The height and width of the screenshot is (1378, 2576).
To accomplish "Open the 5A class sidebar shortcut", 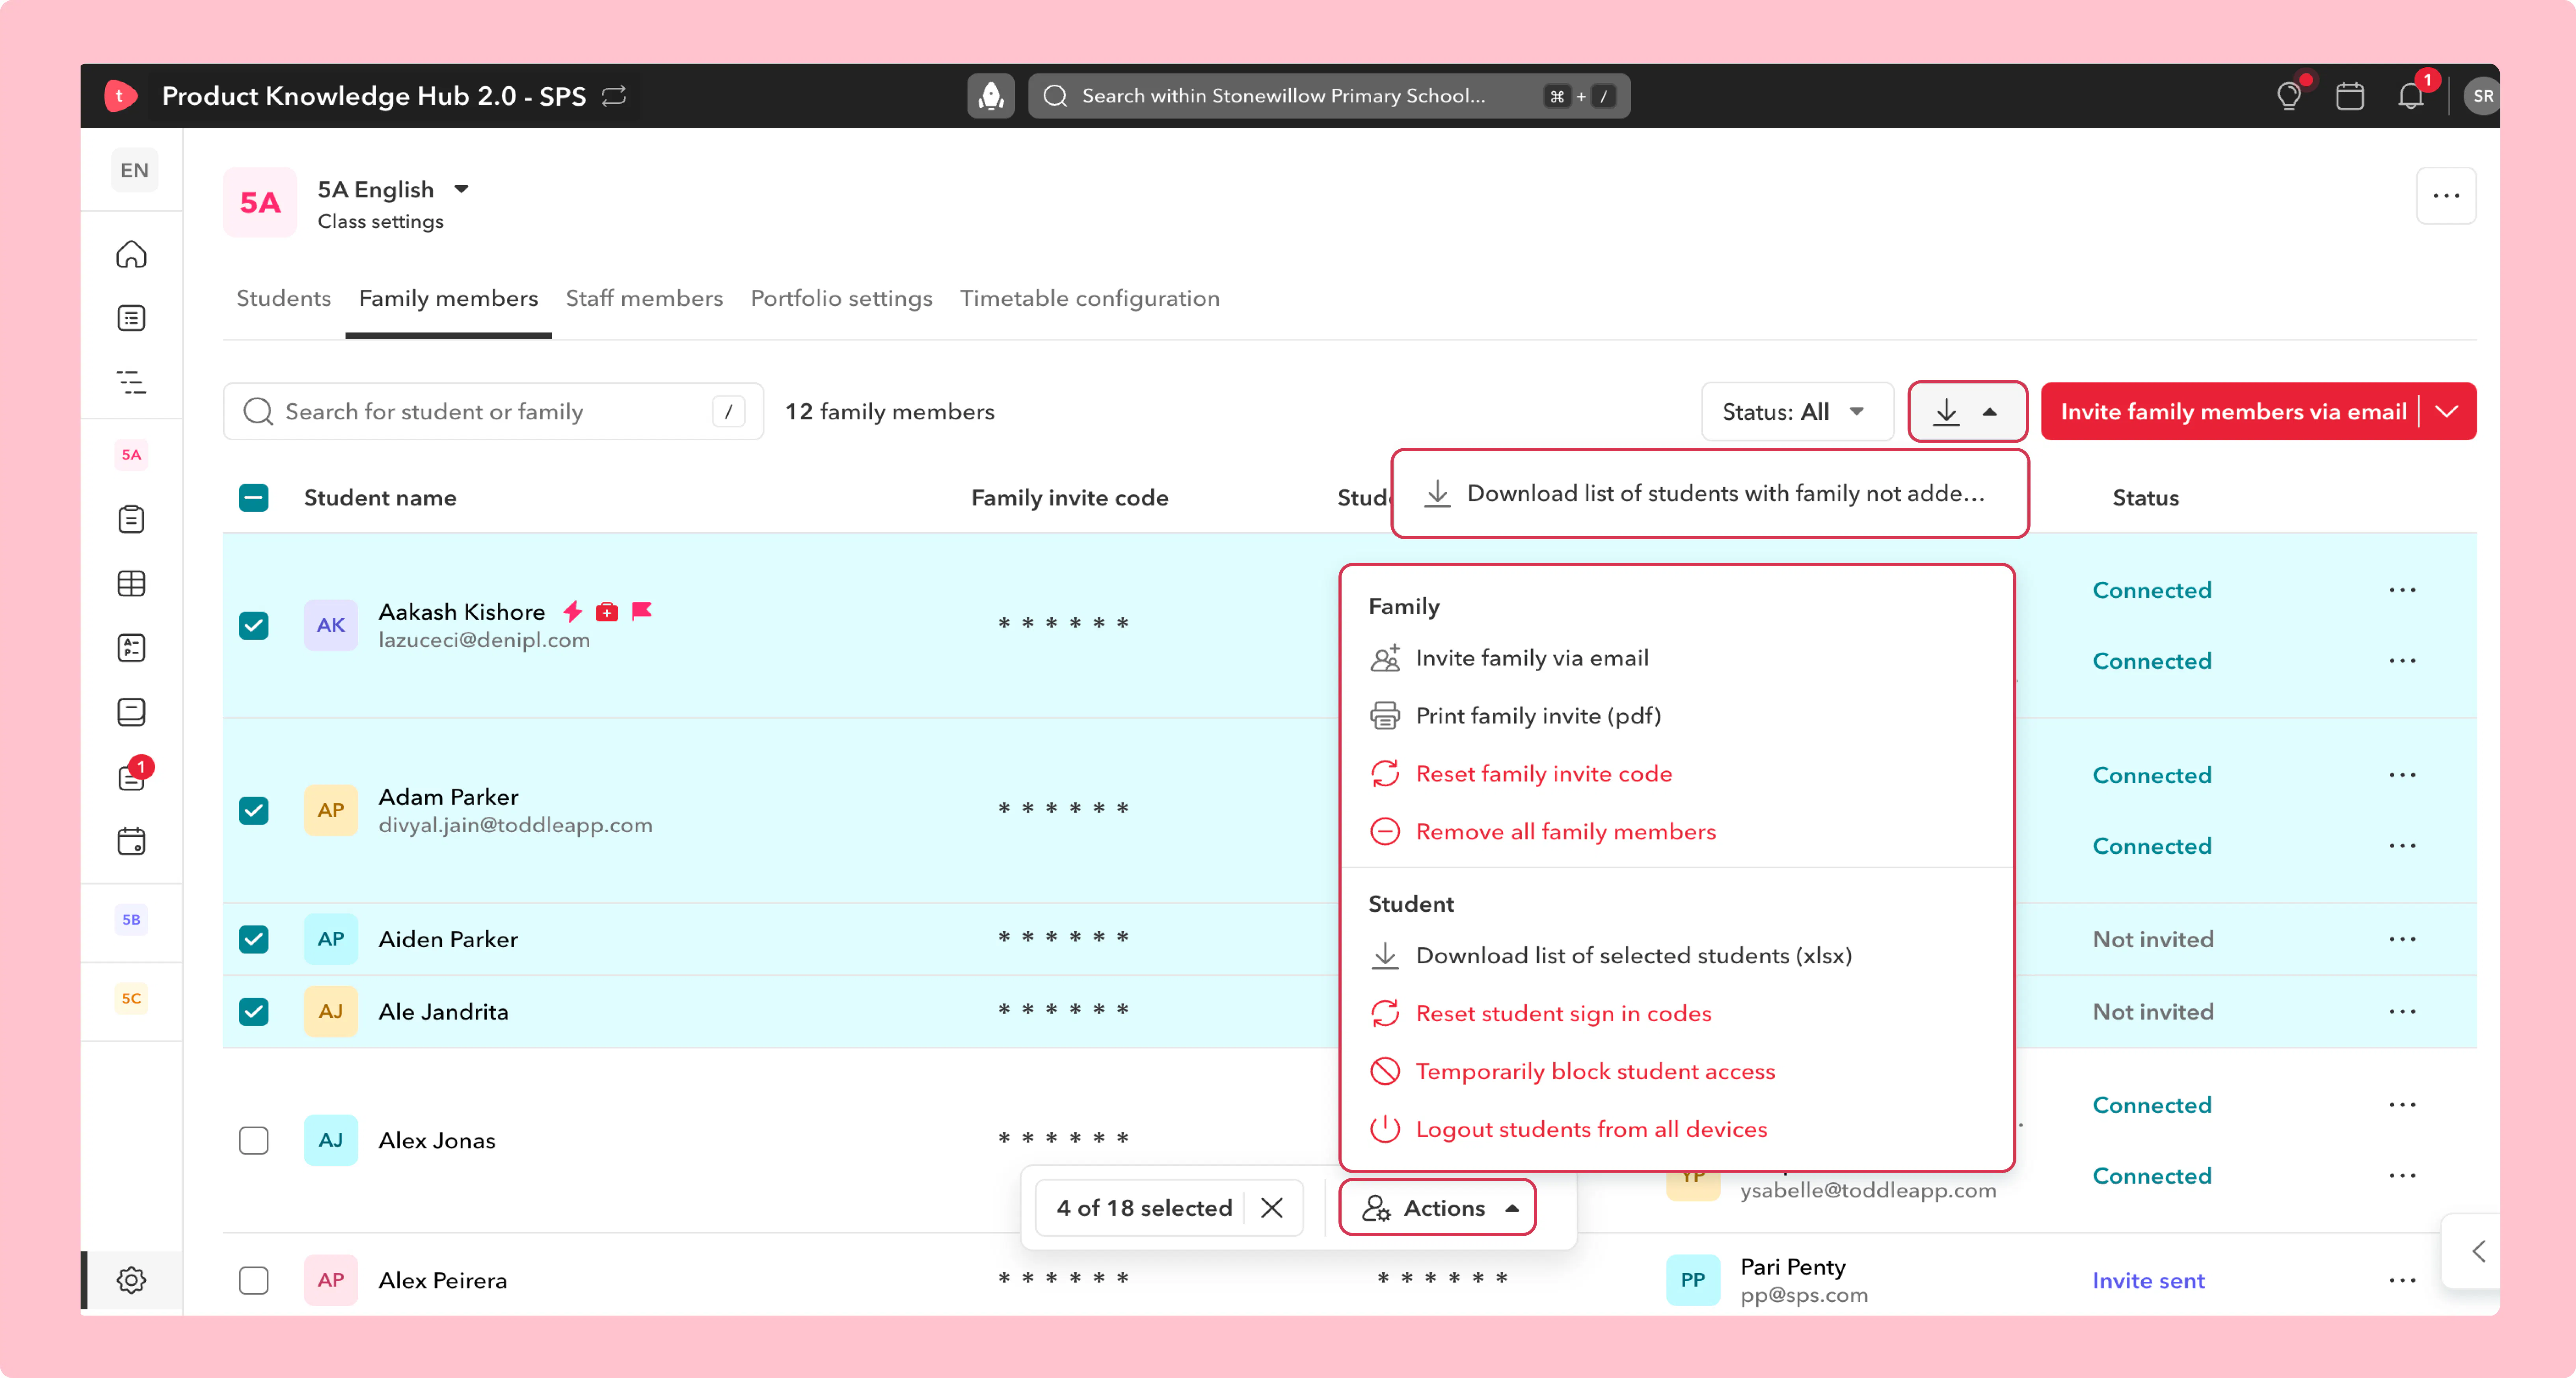I will 131,454.
